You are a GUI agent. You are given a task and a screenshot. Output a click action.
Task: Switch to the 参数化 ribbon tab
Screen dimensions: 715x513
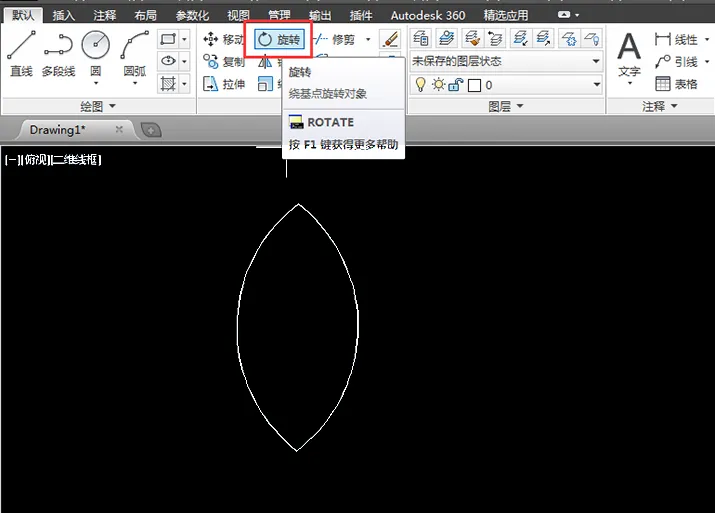click(192, 16)
